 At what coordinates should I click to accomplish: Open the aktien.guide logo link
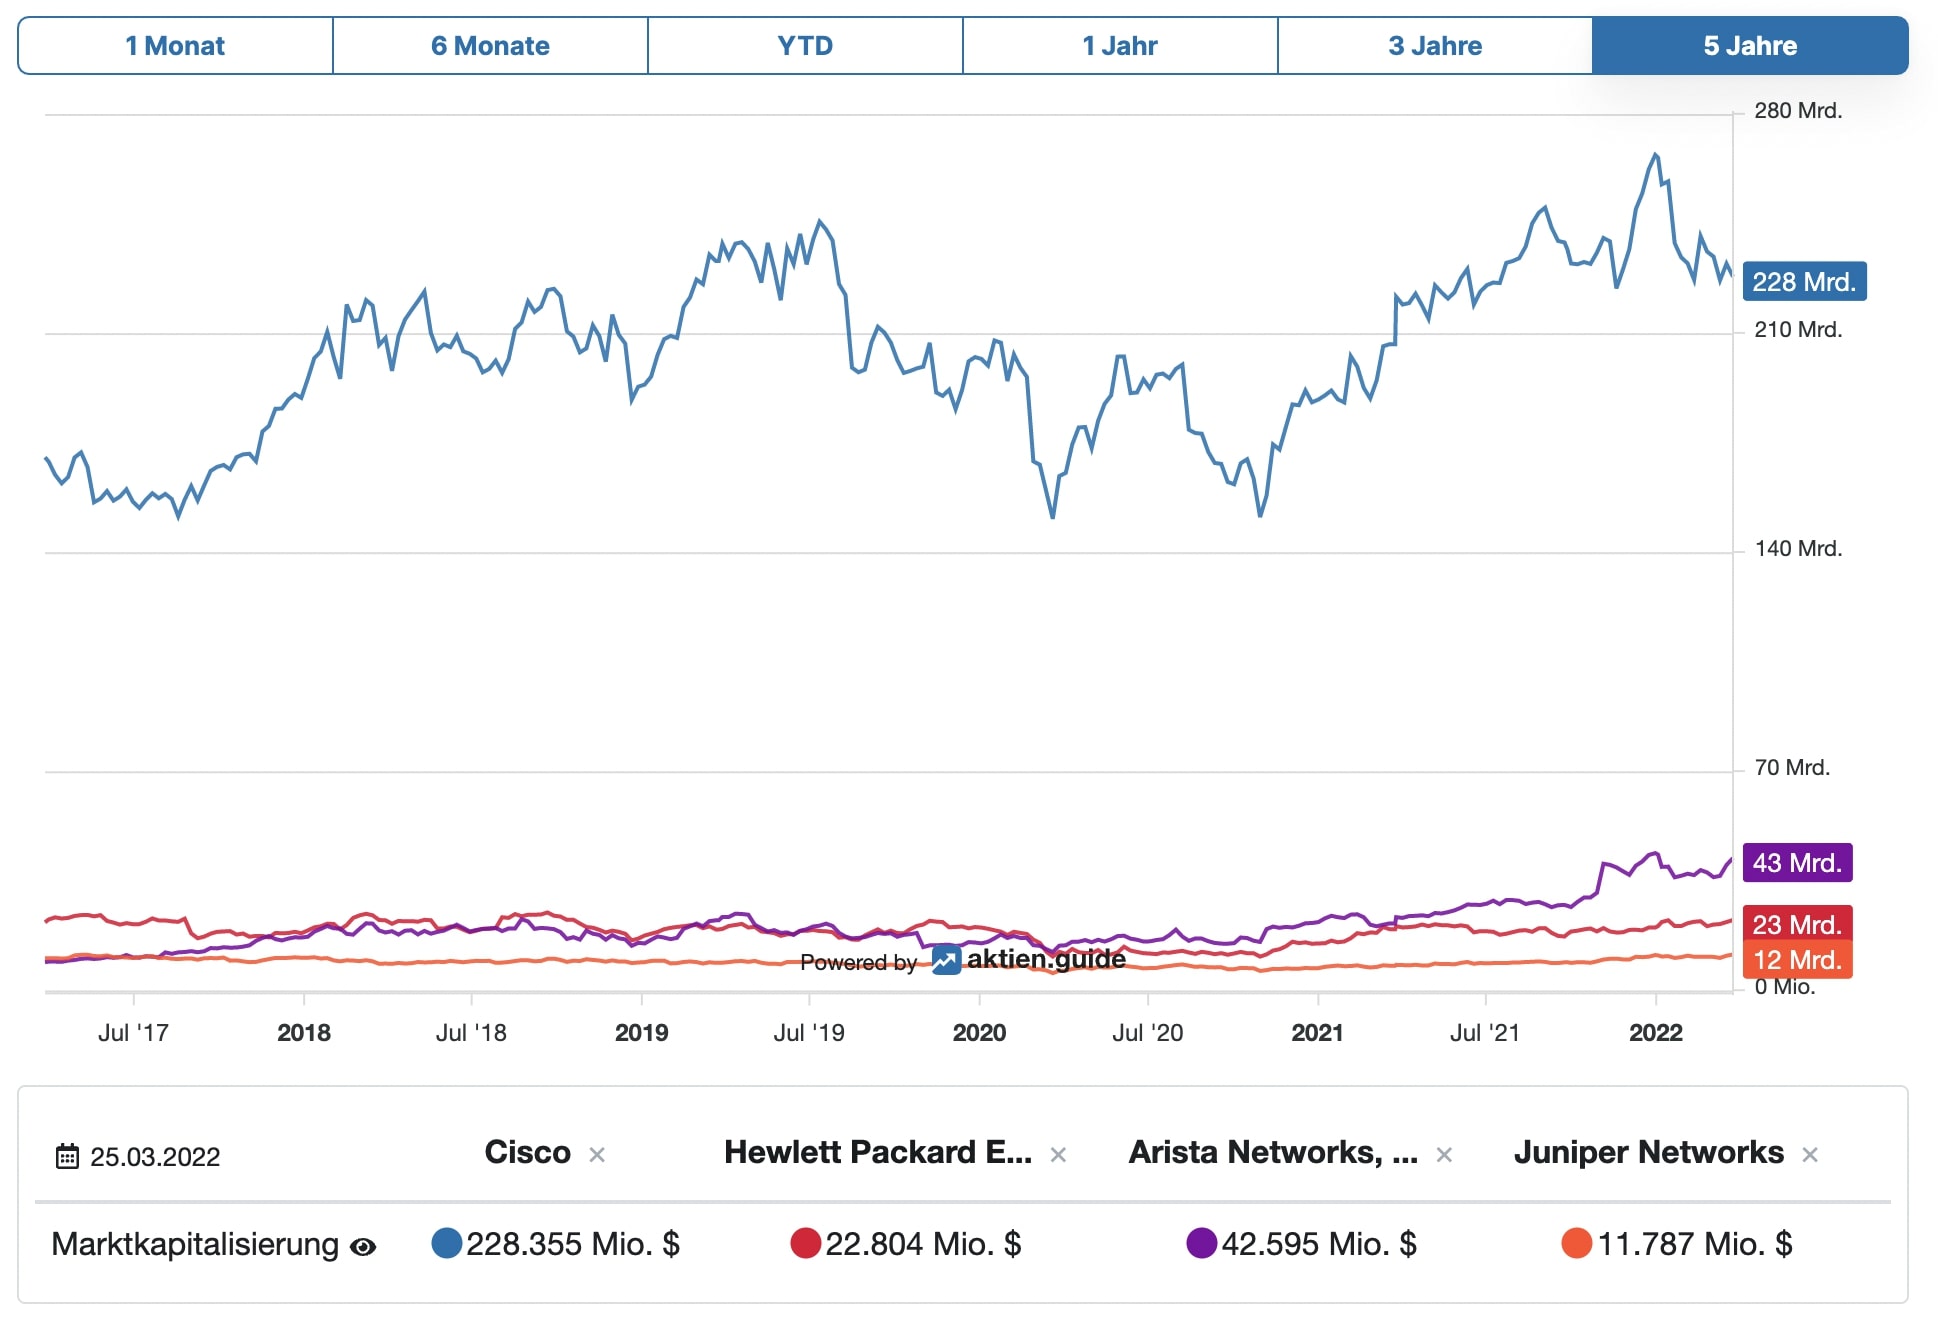(1029, 959)
